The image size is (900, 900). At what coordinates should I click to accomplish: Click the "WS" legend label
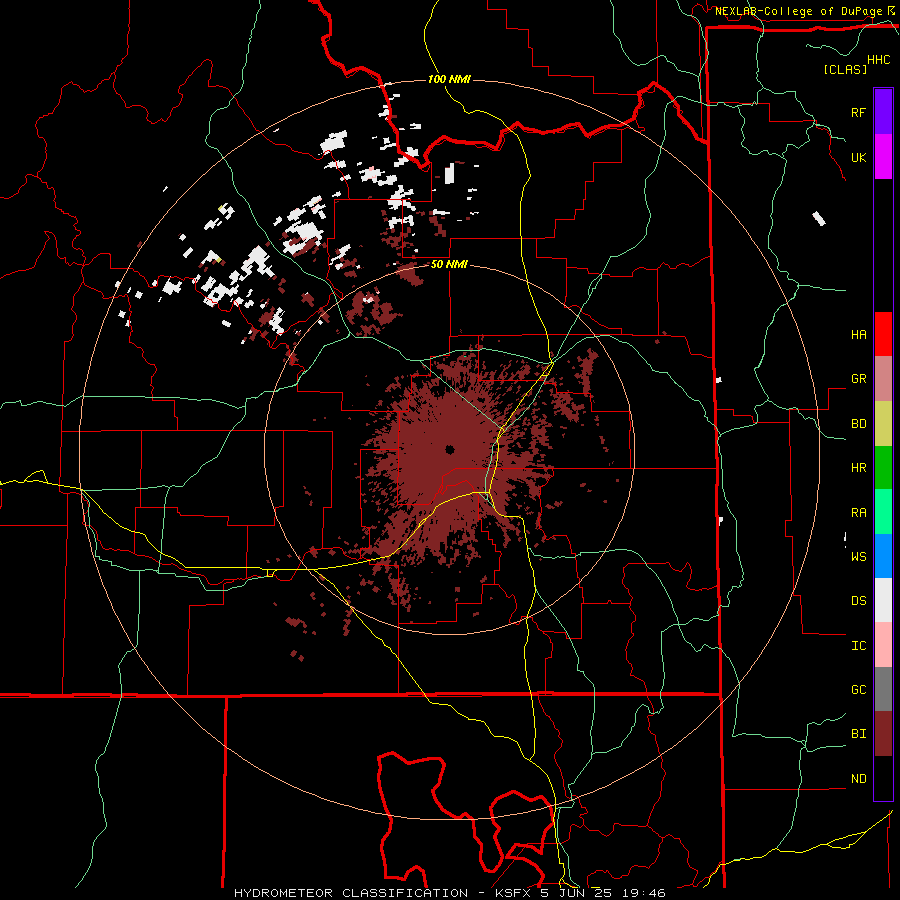(858, 556)
